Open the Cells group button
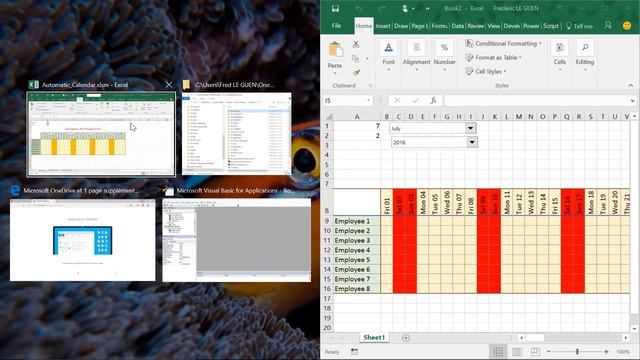 [x=560, y=56]
